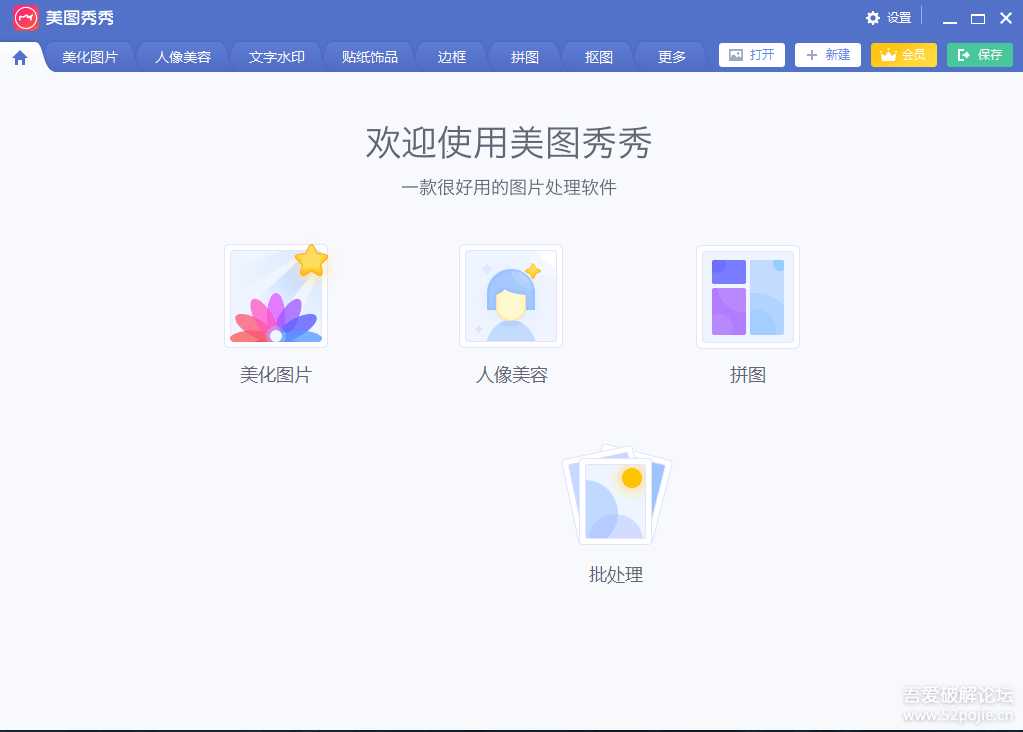Click the 会员 membership button
Image resolution: width=1023 pixels, height=732 pixels.
pos(903,55)
